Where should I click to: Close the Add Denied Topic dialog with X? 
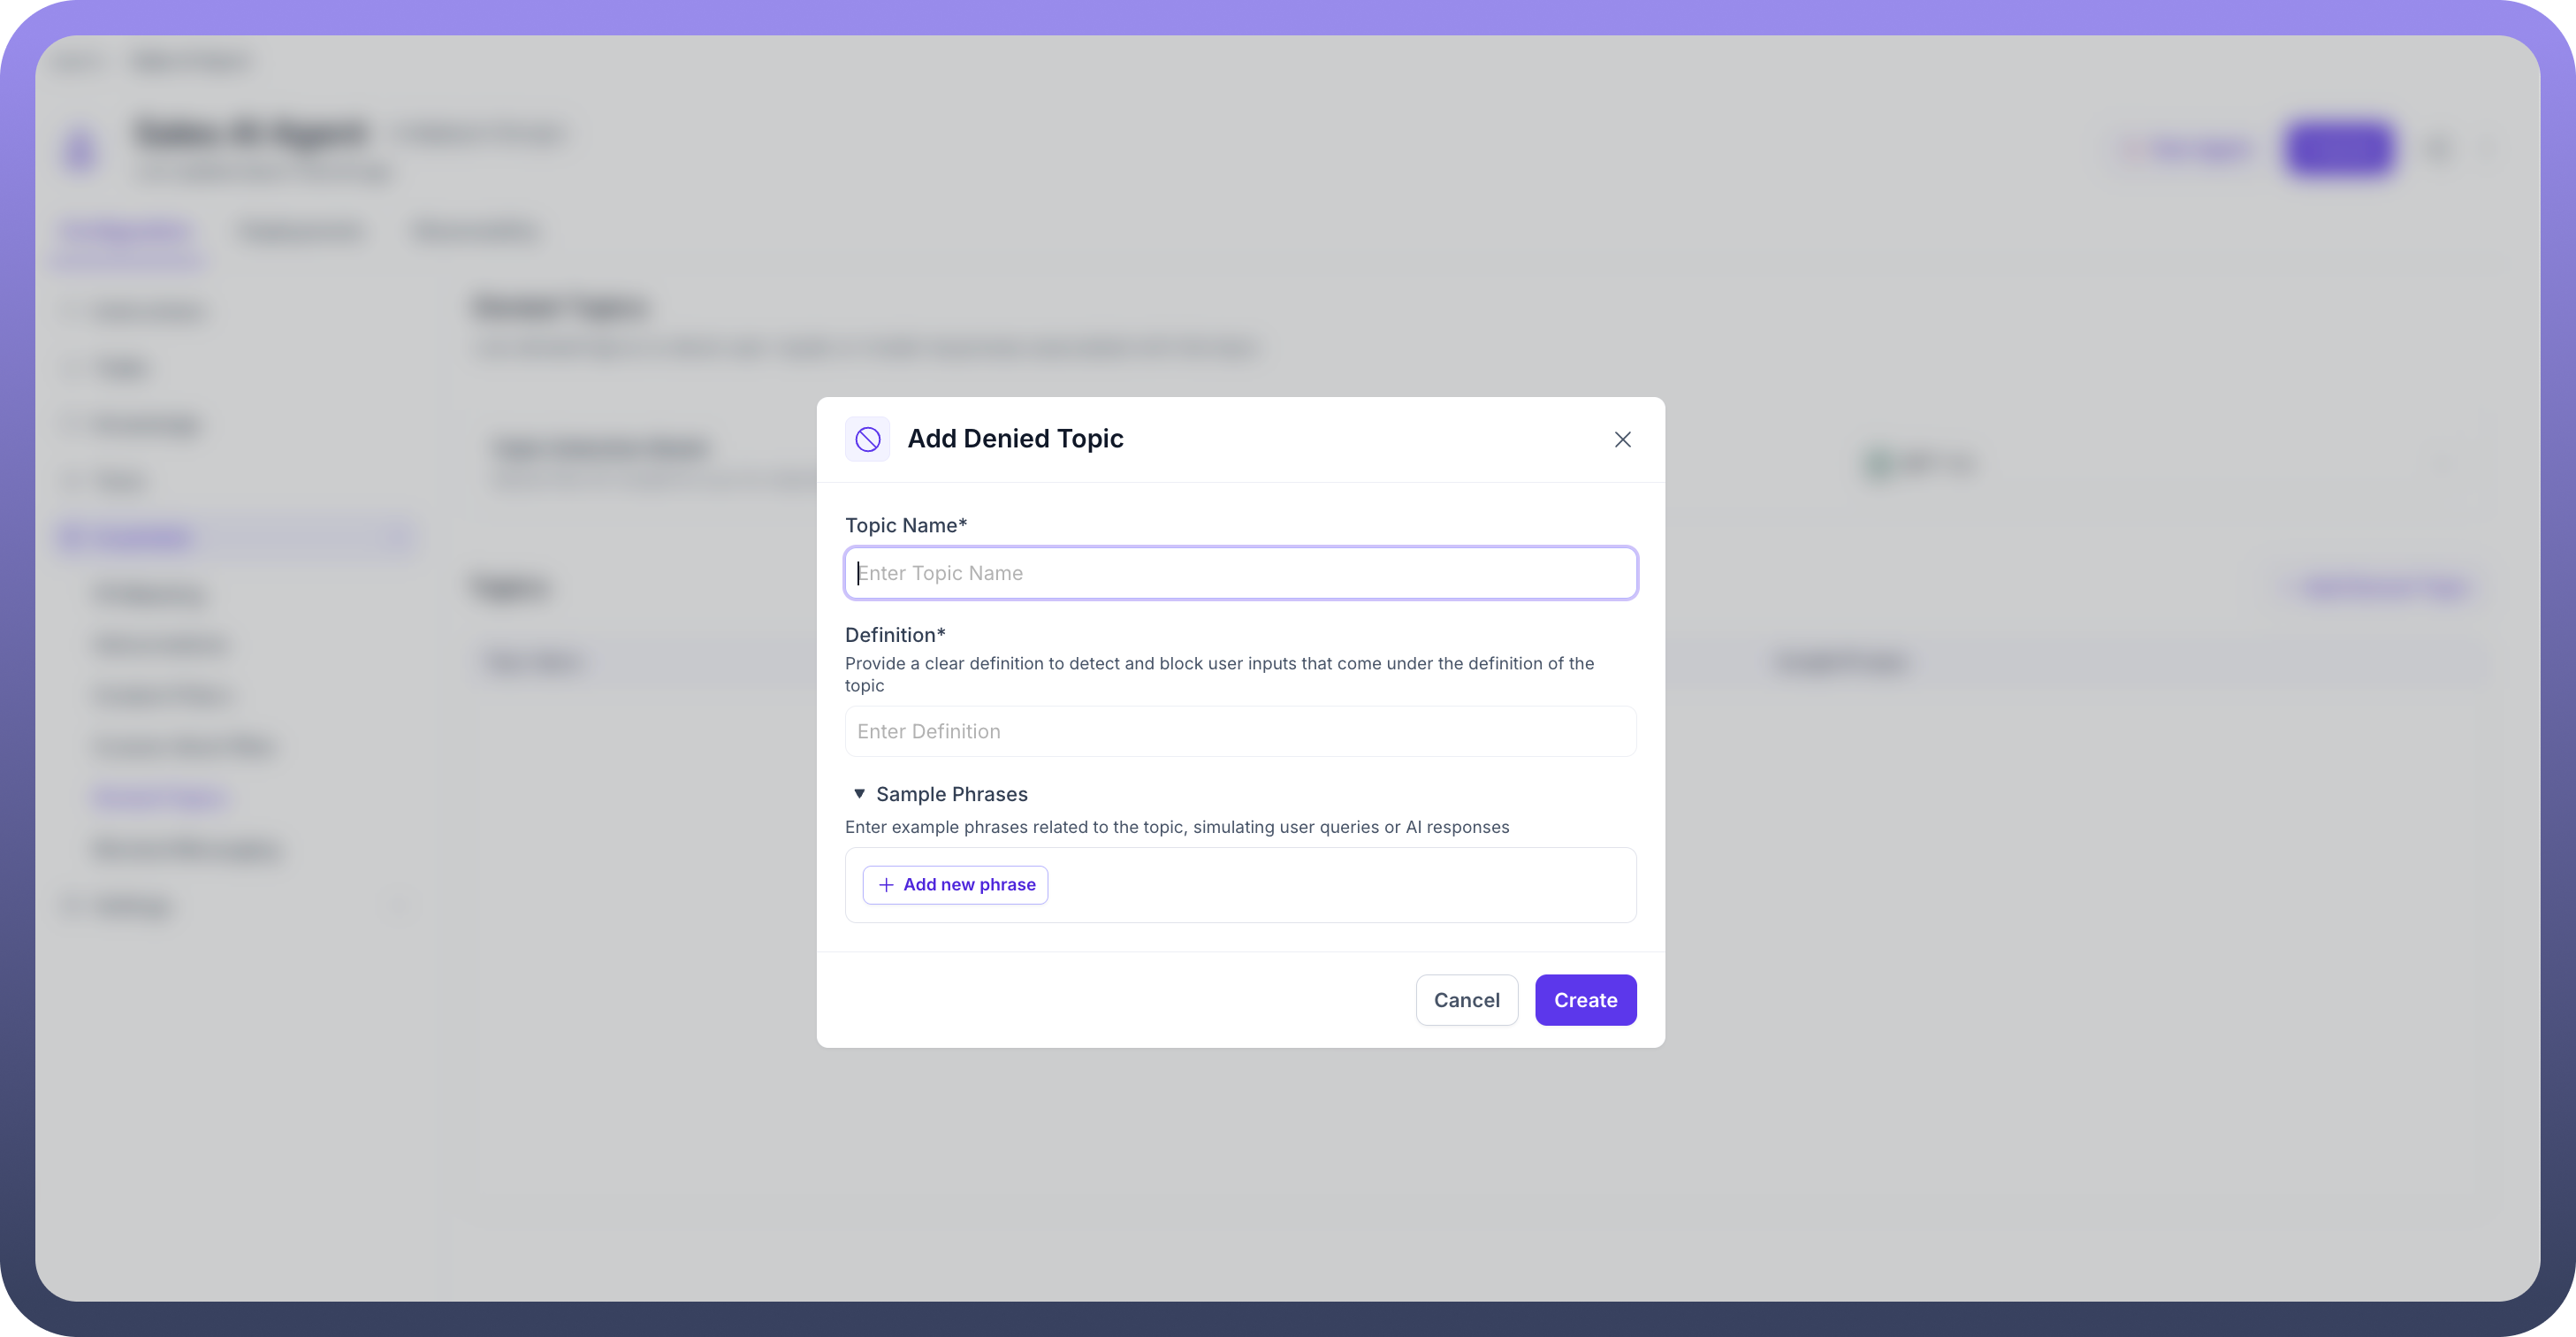[x=1622, y=439]
